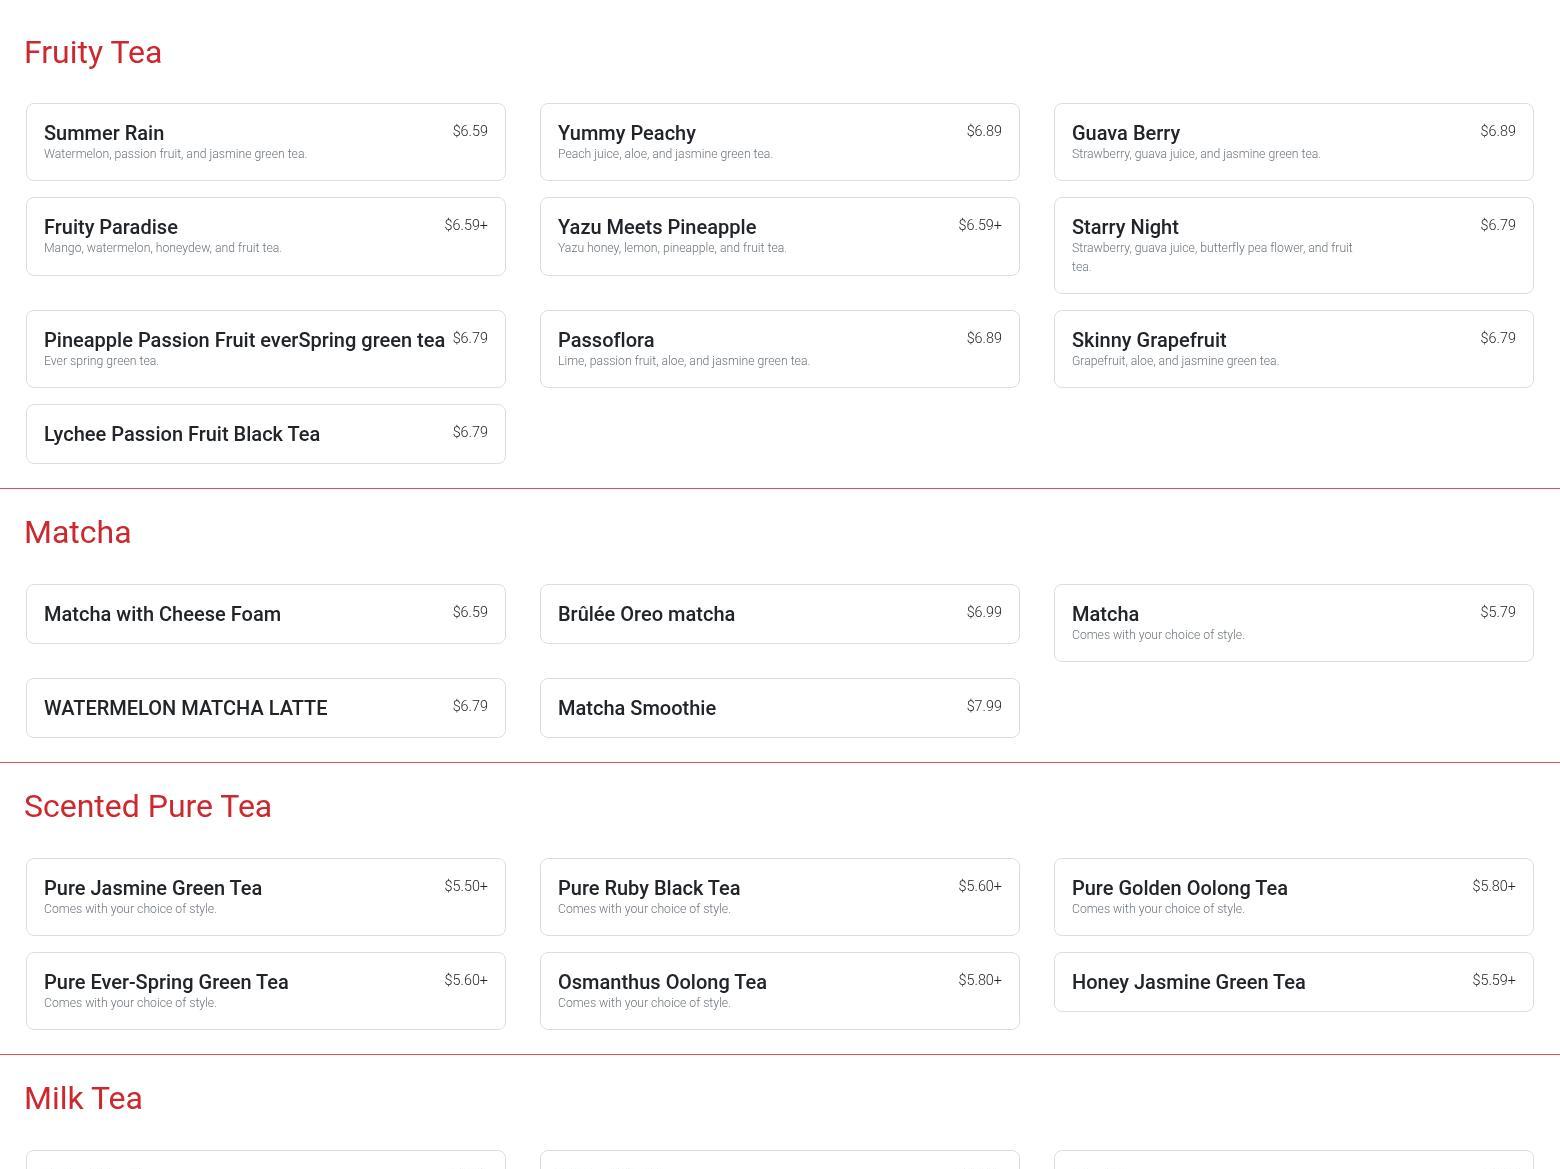Click "Ever spring green tea." description
Image resolution: width=1560 pixels, height=1169 pixels.
101,361
